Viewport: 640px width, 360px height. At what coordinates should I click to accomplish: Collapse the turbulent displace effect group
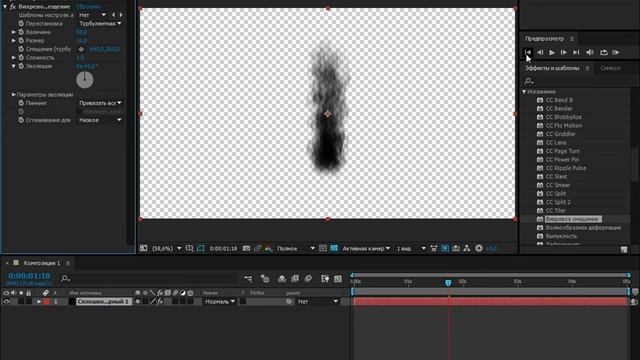click(x=5, y=7)
